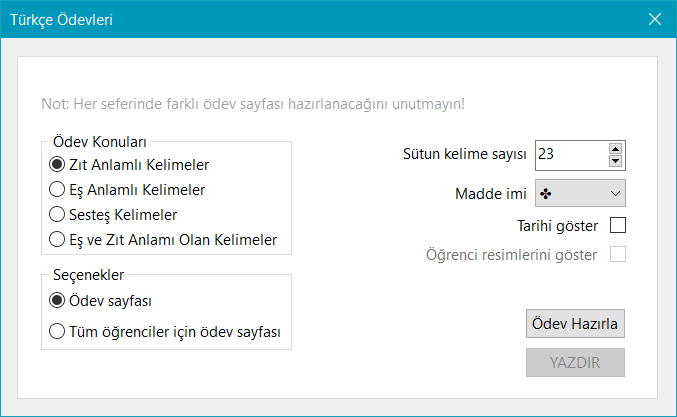Click the YAZDIR print button
The image size is (677, 417).
[575, 363]
